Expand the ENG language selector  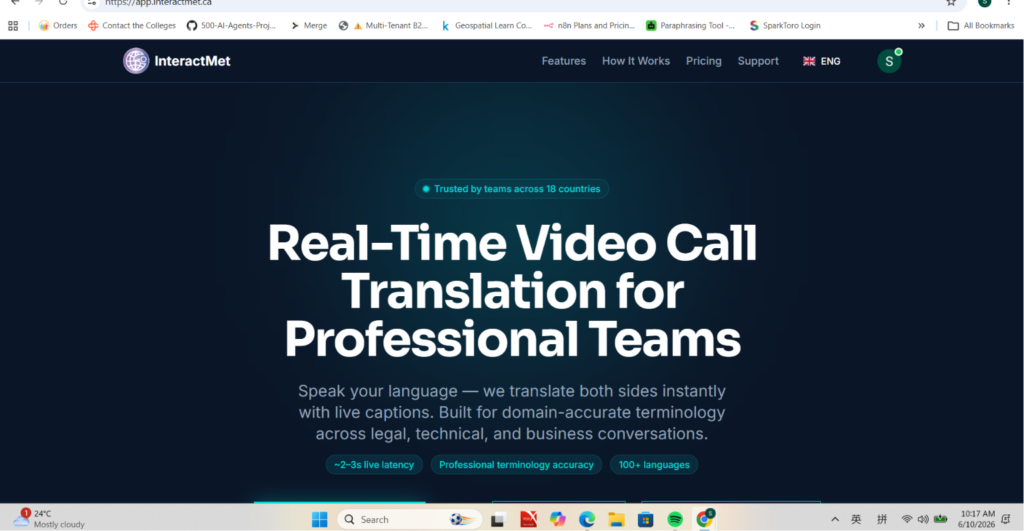822,61
